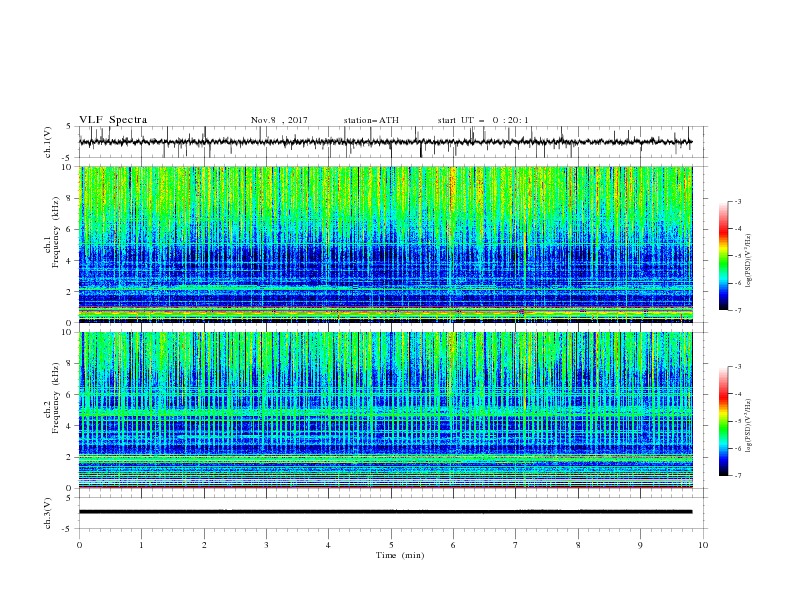Click the "-5" voltage tick of ch.3(V) axis
This screenshot has width=792, height=612.
pyautogui.click(x=68, y=529)
